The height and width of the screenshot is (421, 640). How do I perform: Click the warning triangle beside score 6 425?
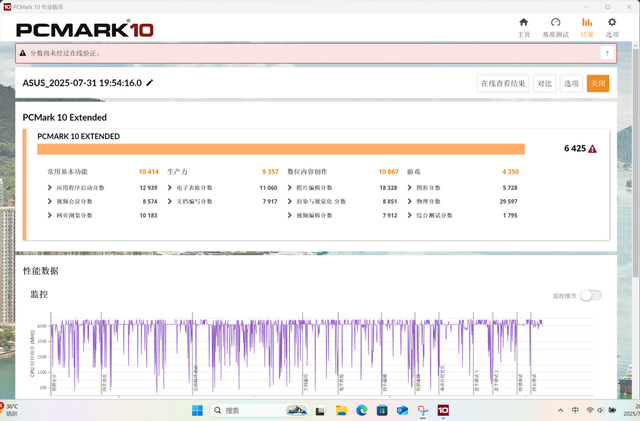592,149
